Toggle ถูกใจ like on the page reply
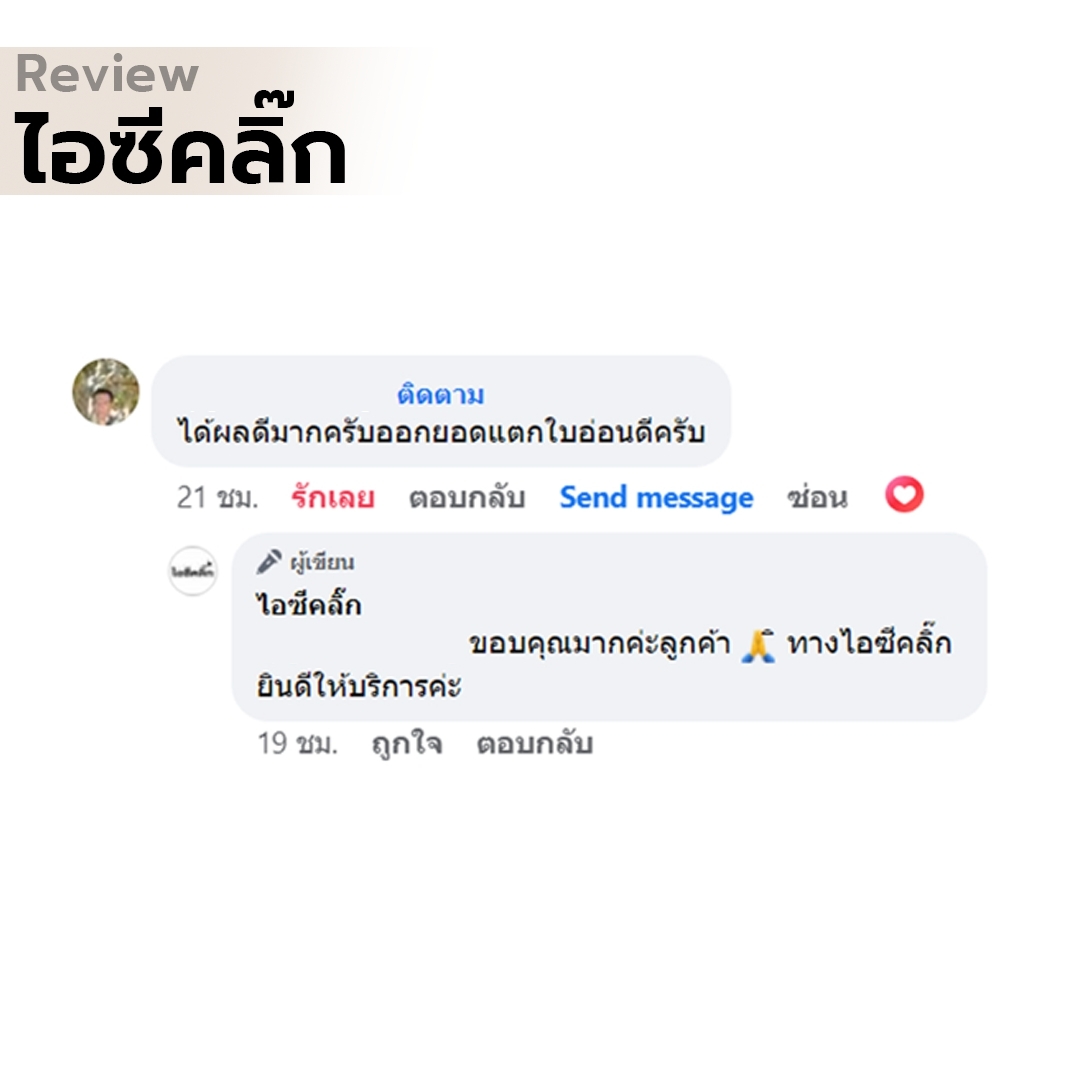The height and width of the screenshot is (1080, 1080). (x=406, y=744)
